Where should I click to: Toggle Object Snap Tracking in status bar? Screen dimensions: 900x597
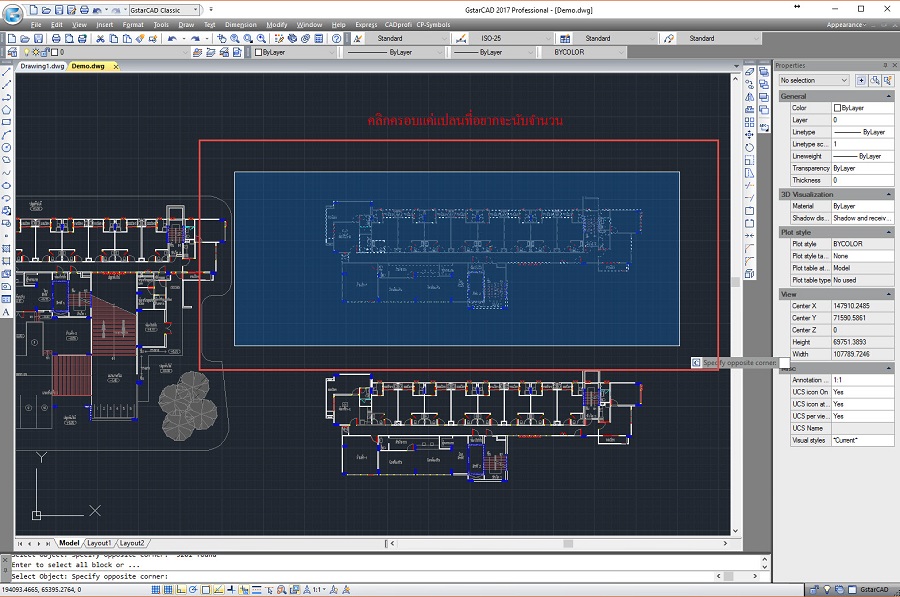tap(219, 590)
